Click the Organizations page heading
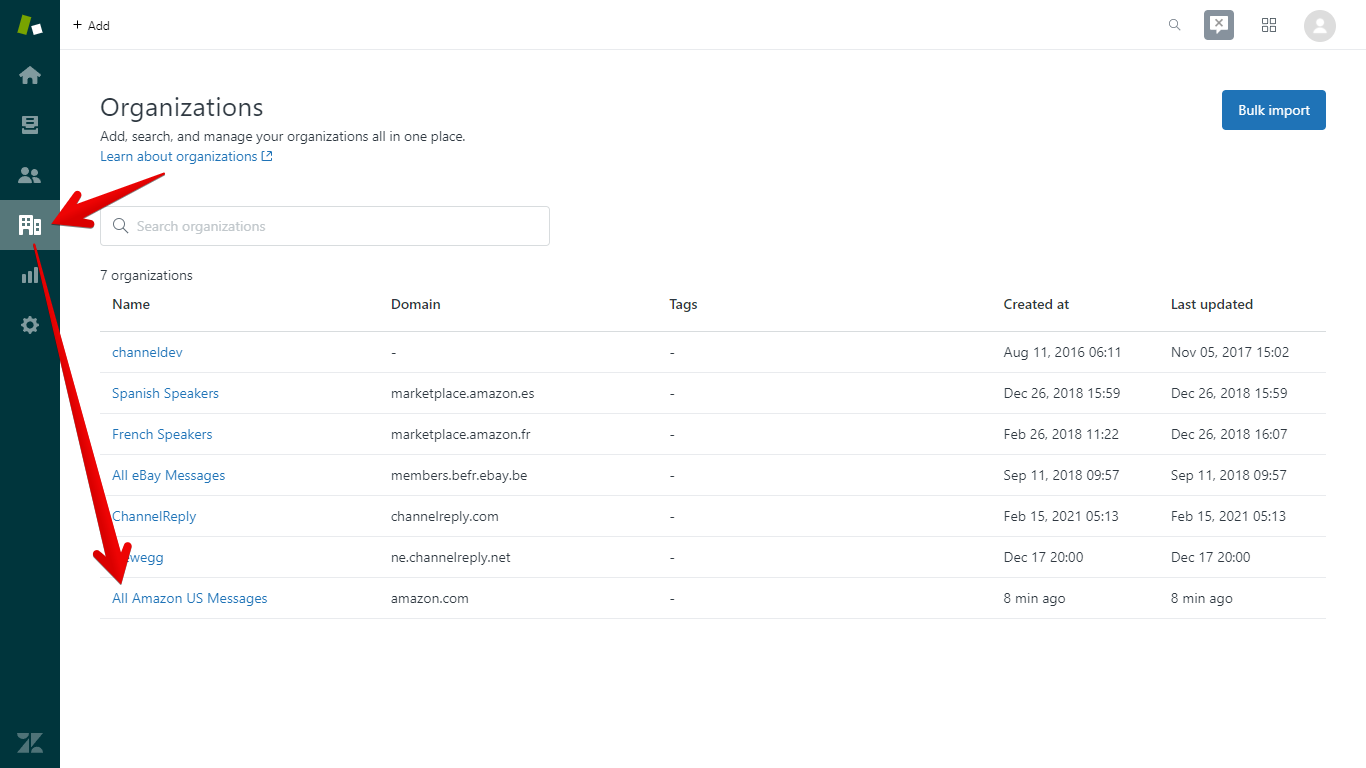The width and height of the screenshot is (1366, 768). 182,108
